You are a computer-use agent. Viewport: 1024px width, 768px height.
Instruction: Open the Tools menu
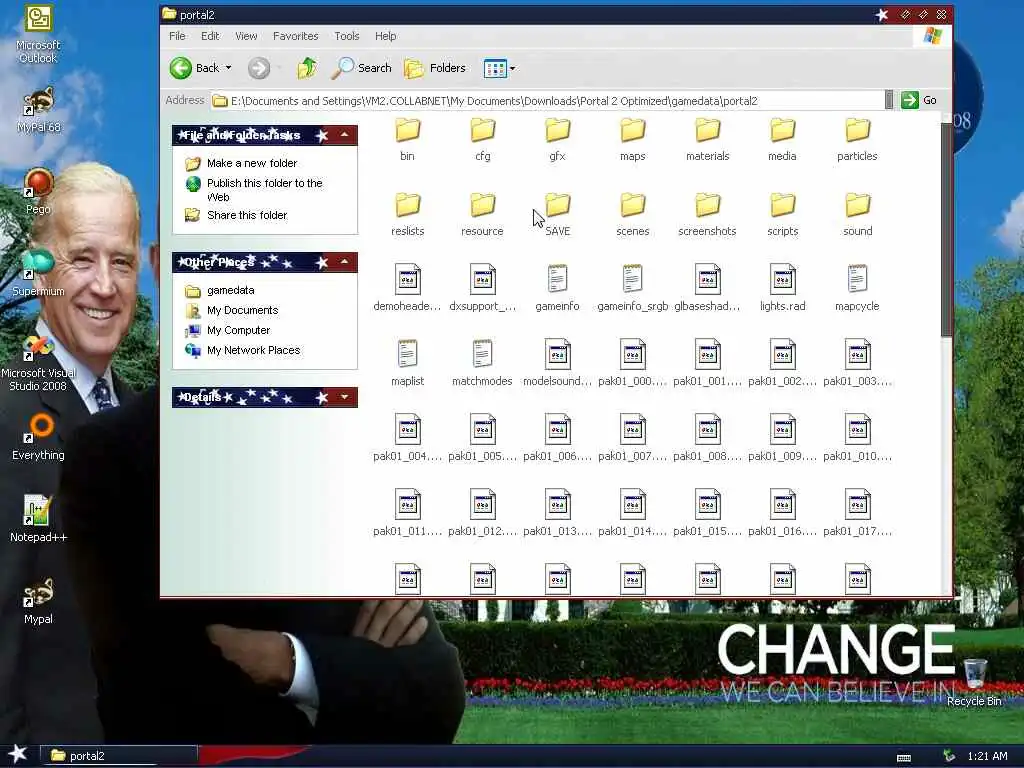click(347, 36)
